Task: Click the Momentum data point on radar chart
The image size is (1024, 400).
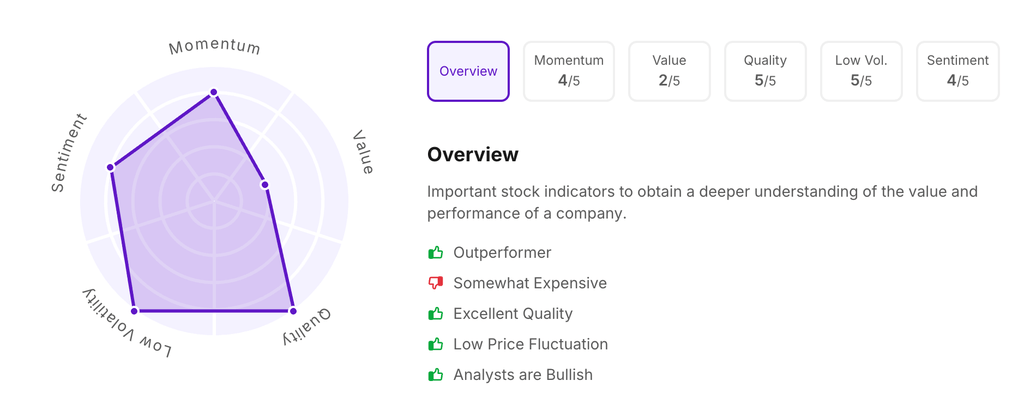Action: pyautogui.click(x=213, y=93)
